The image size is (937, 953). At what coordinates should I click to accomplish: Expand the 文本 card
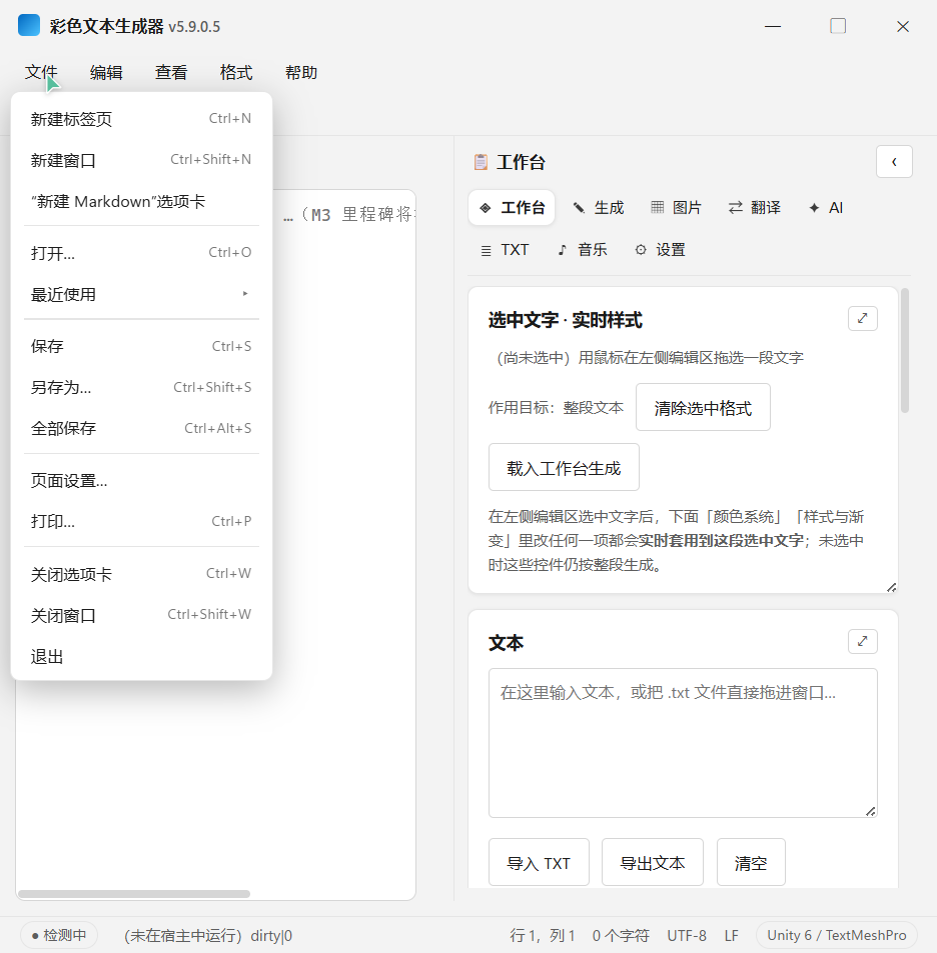(x=862, y=641)
